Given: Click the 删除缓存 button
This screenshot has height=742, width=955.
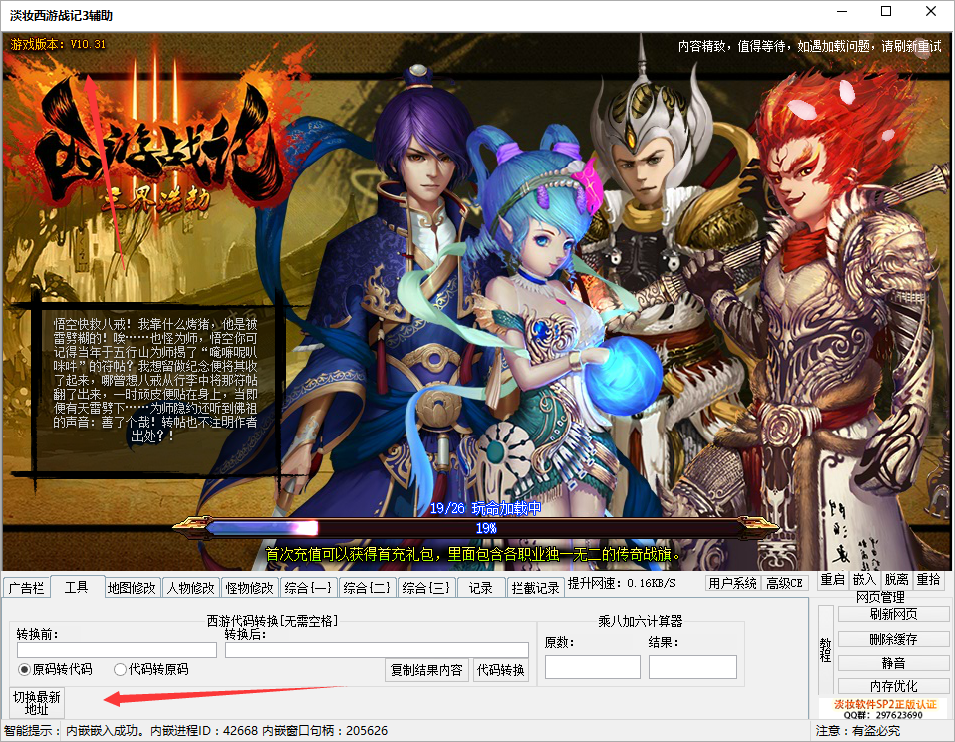Looking at the screenshot, I should tap(893, 639).
